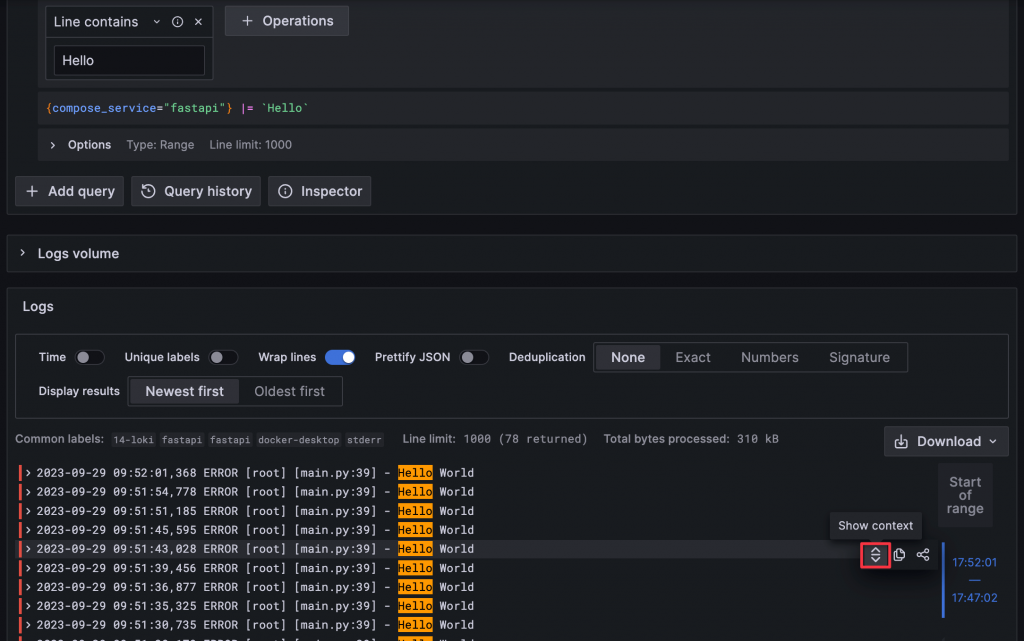This screenshot has height=641, width=1024.
Task: Expand the 09:51:39,456 log row
Action: (x=28, y=568)
